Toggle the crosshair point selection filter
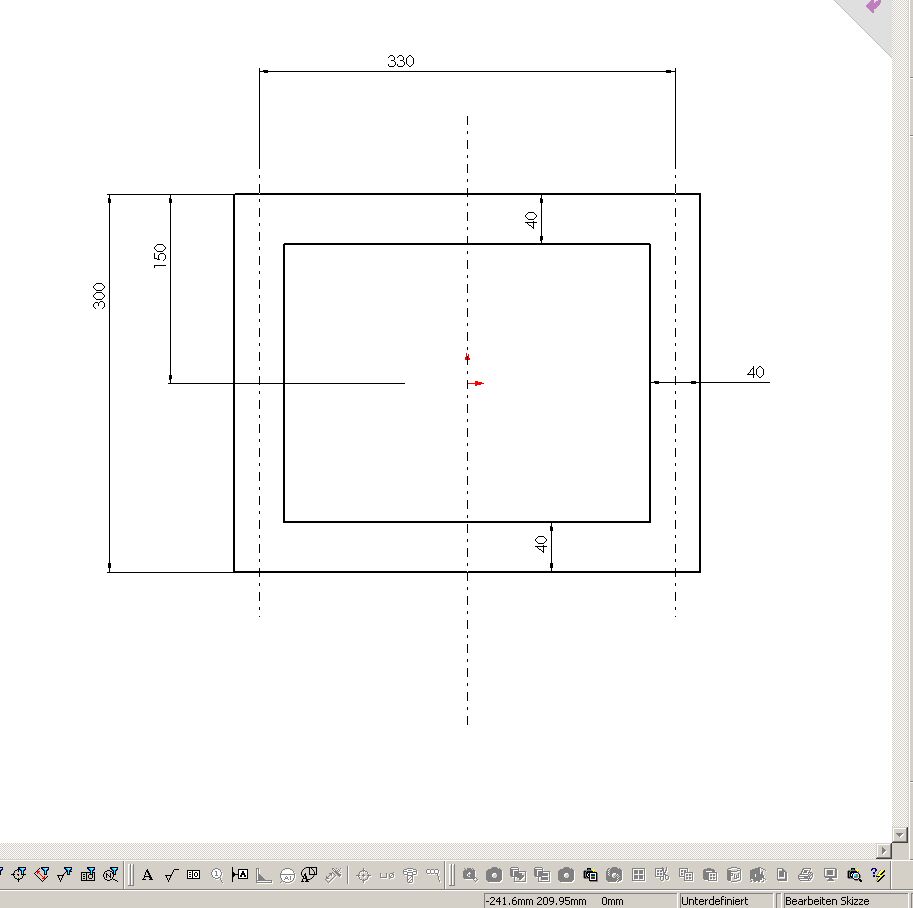 tap(19, 874)
